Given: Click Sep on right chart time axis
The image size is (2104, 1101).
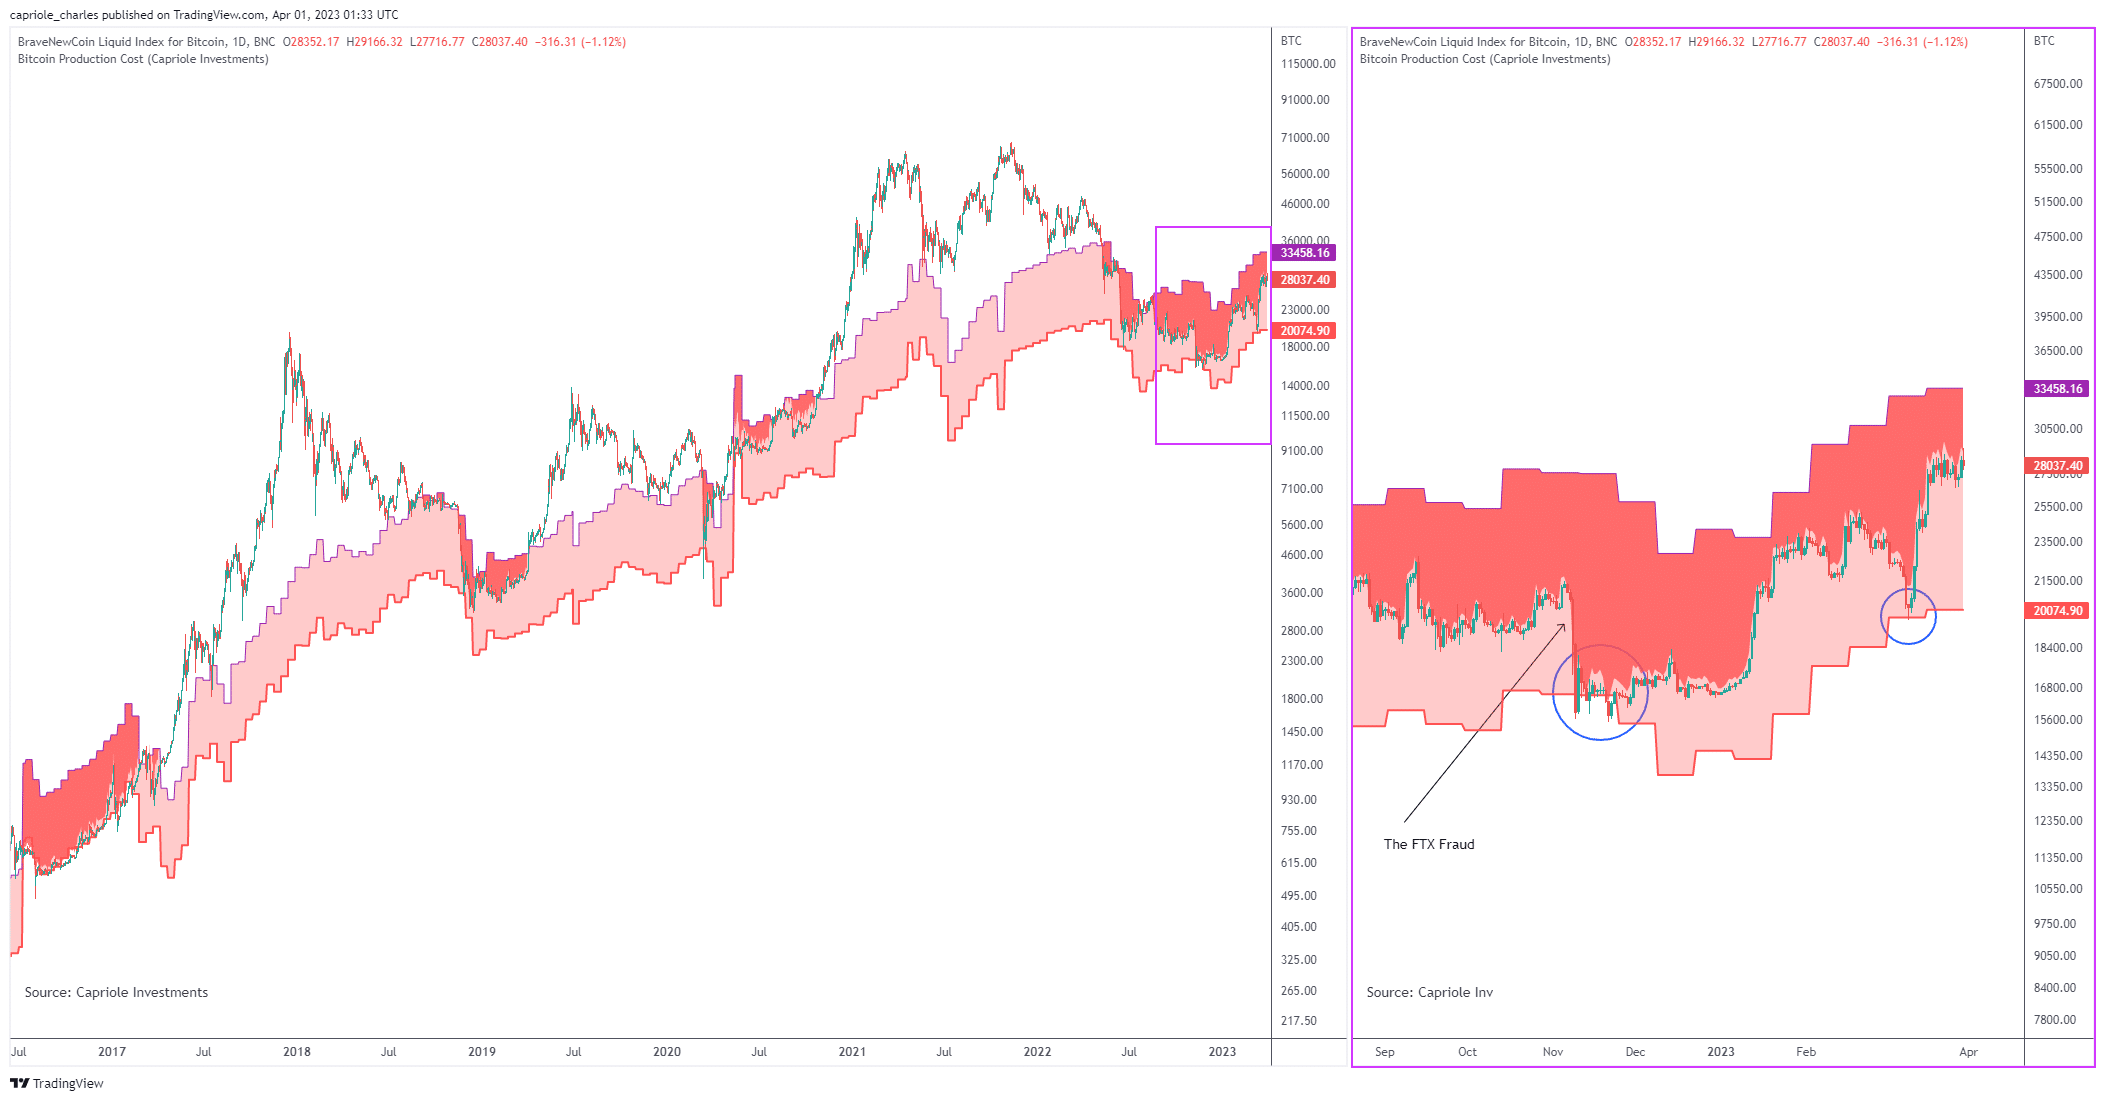Looking at the screenshot, I should coord(1384,1052).
